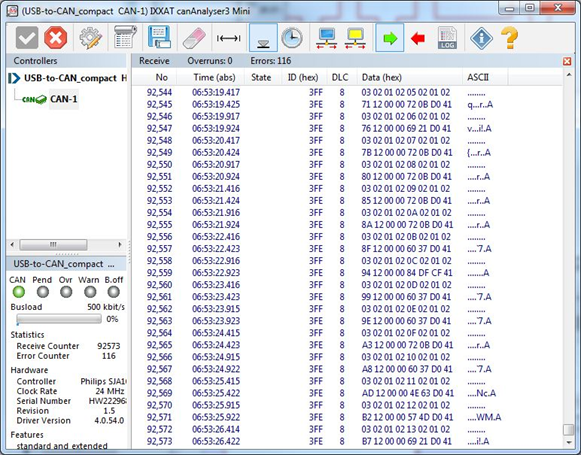Click the clock time mode icon
The height and width of the screenshot is (455, 581).
(292, 38)
